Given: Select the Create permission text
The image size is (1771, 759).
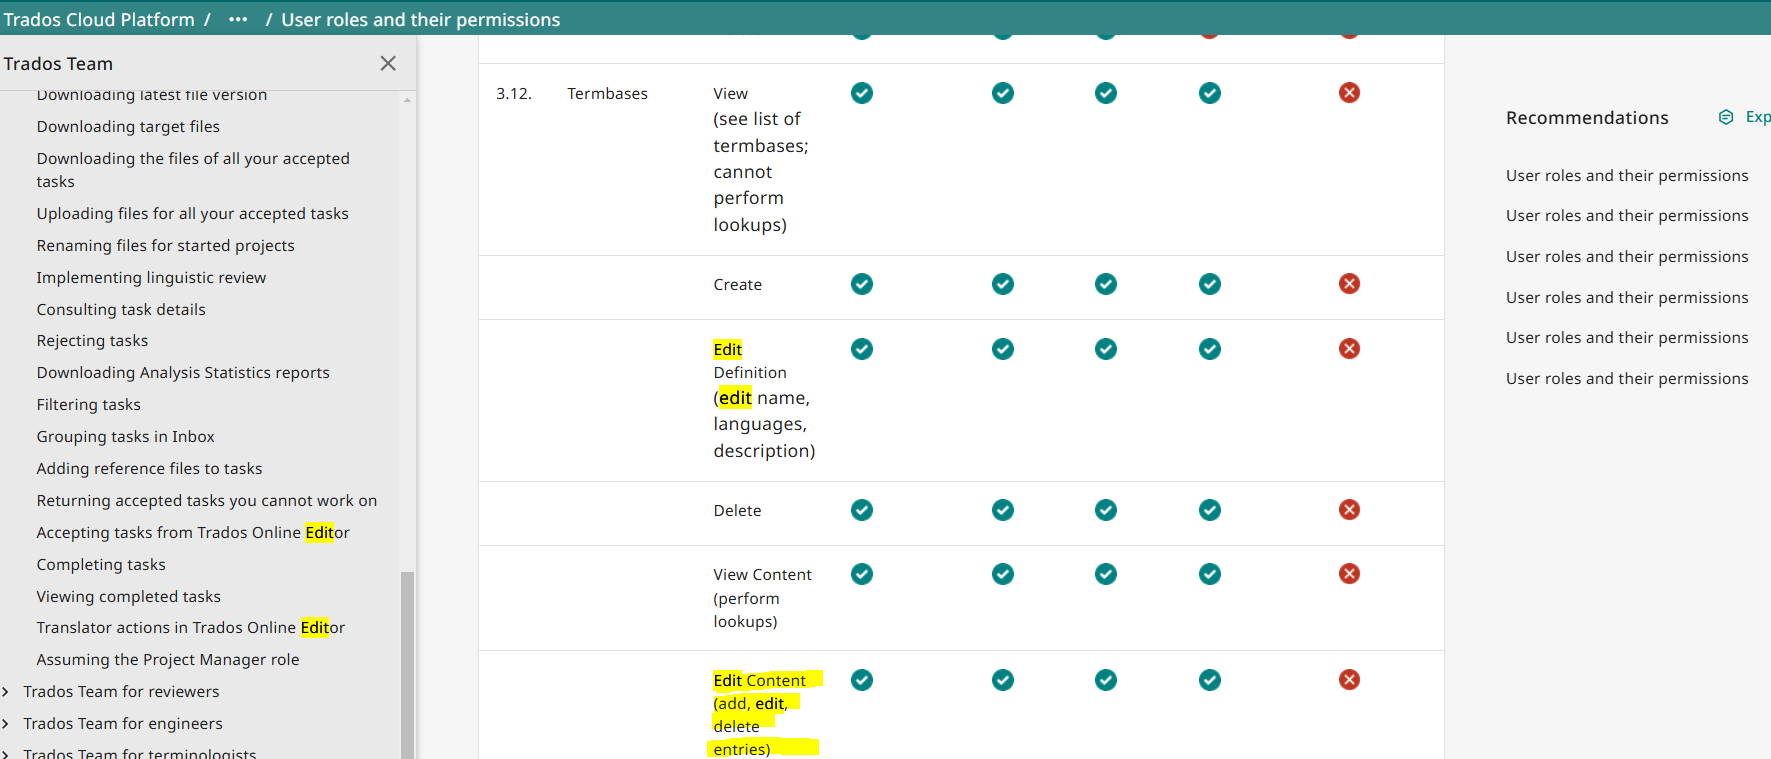Looking at the screenshot, I should pyautogui.click(x=737, y=285).
